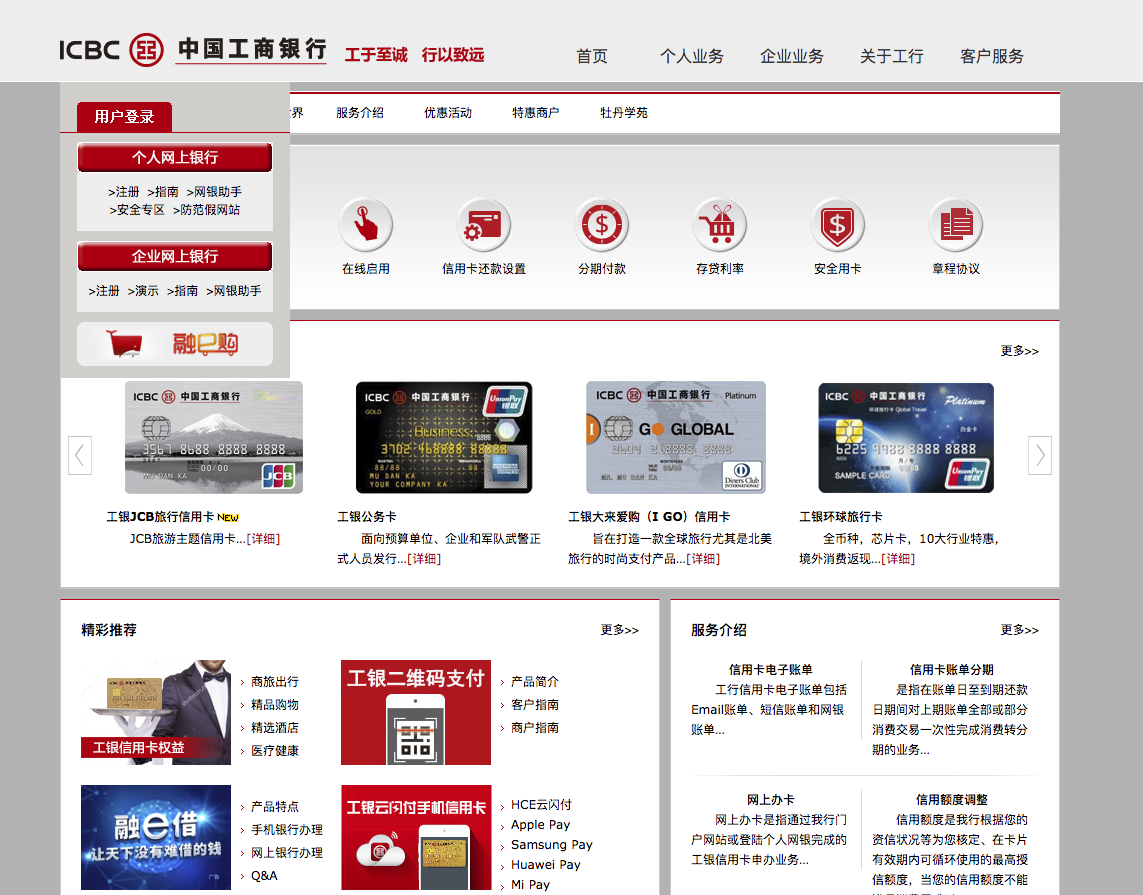Image resolution: width=1143 pixels, height=895 pixels.
Task: Select the 优惠活动 sub-navigation tab
Action: point(448,113)
